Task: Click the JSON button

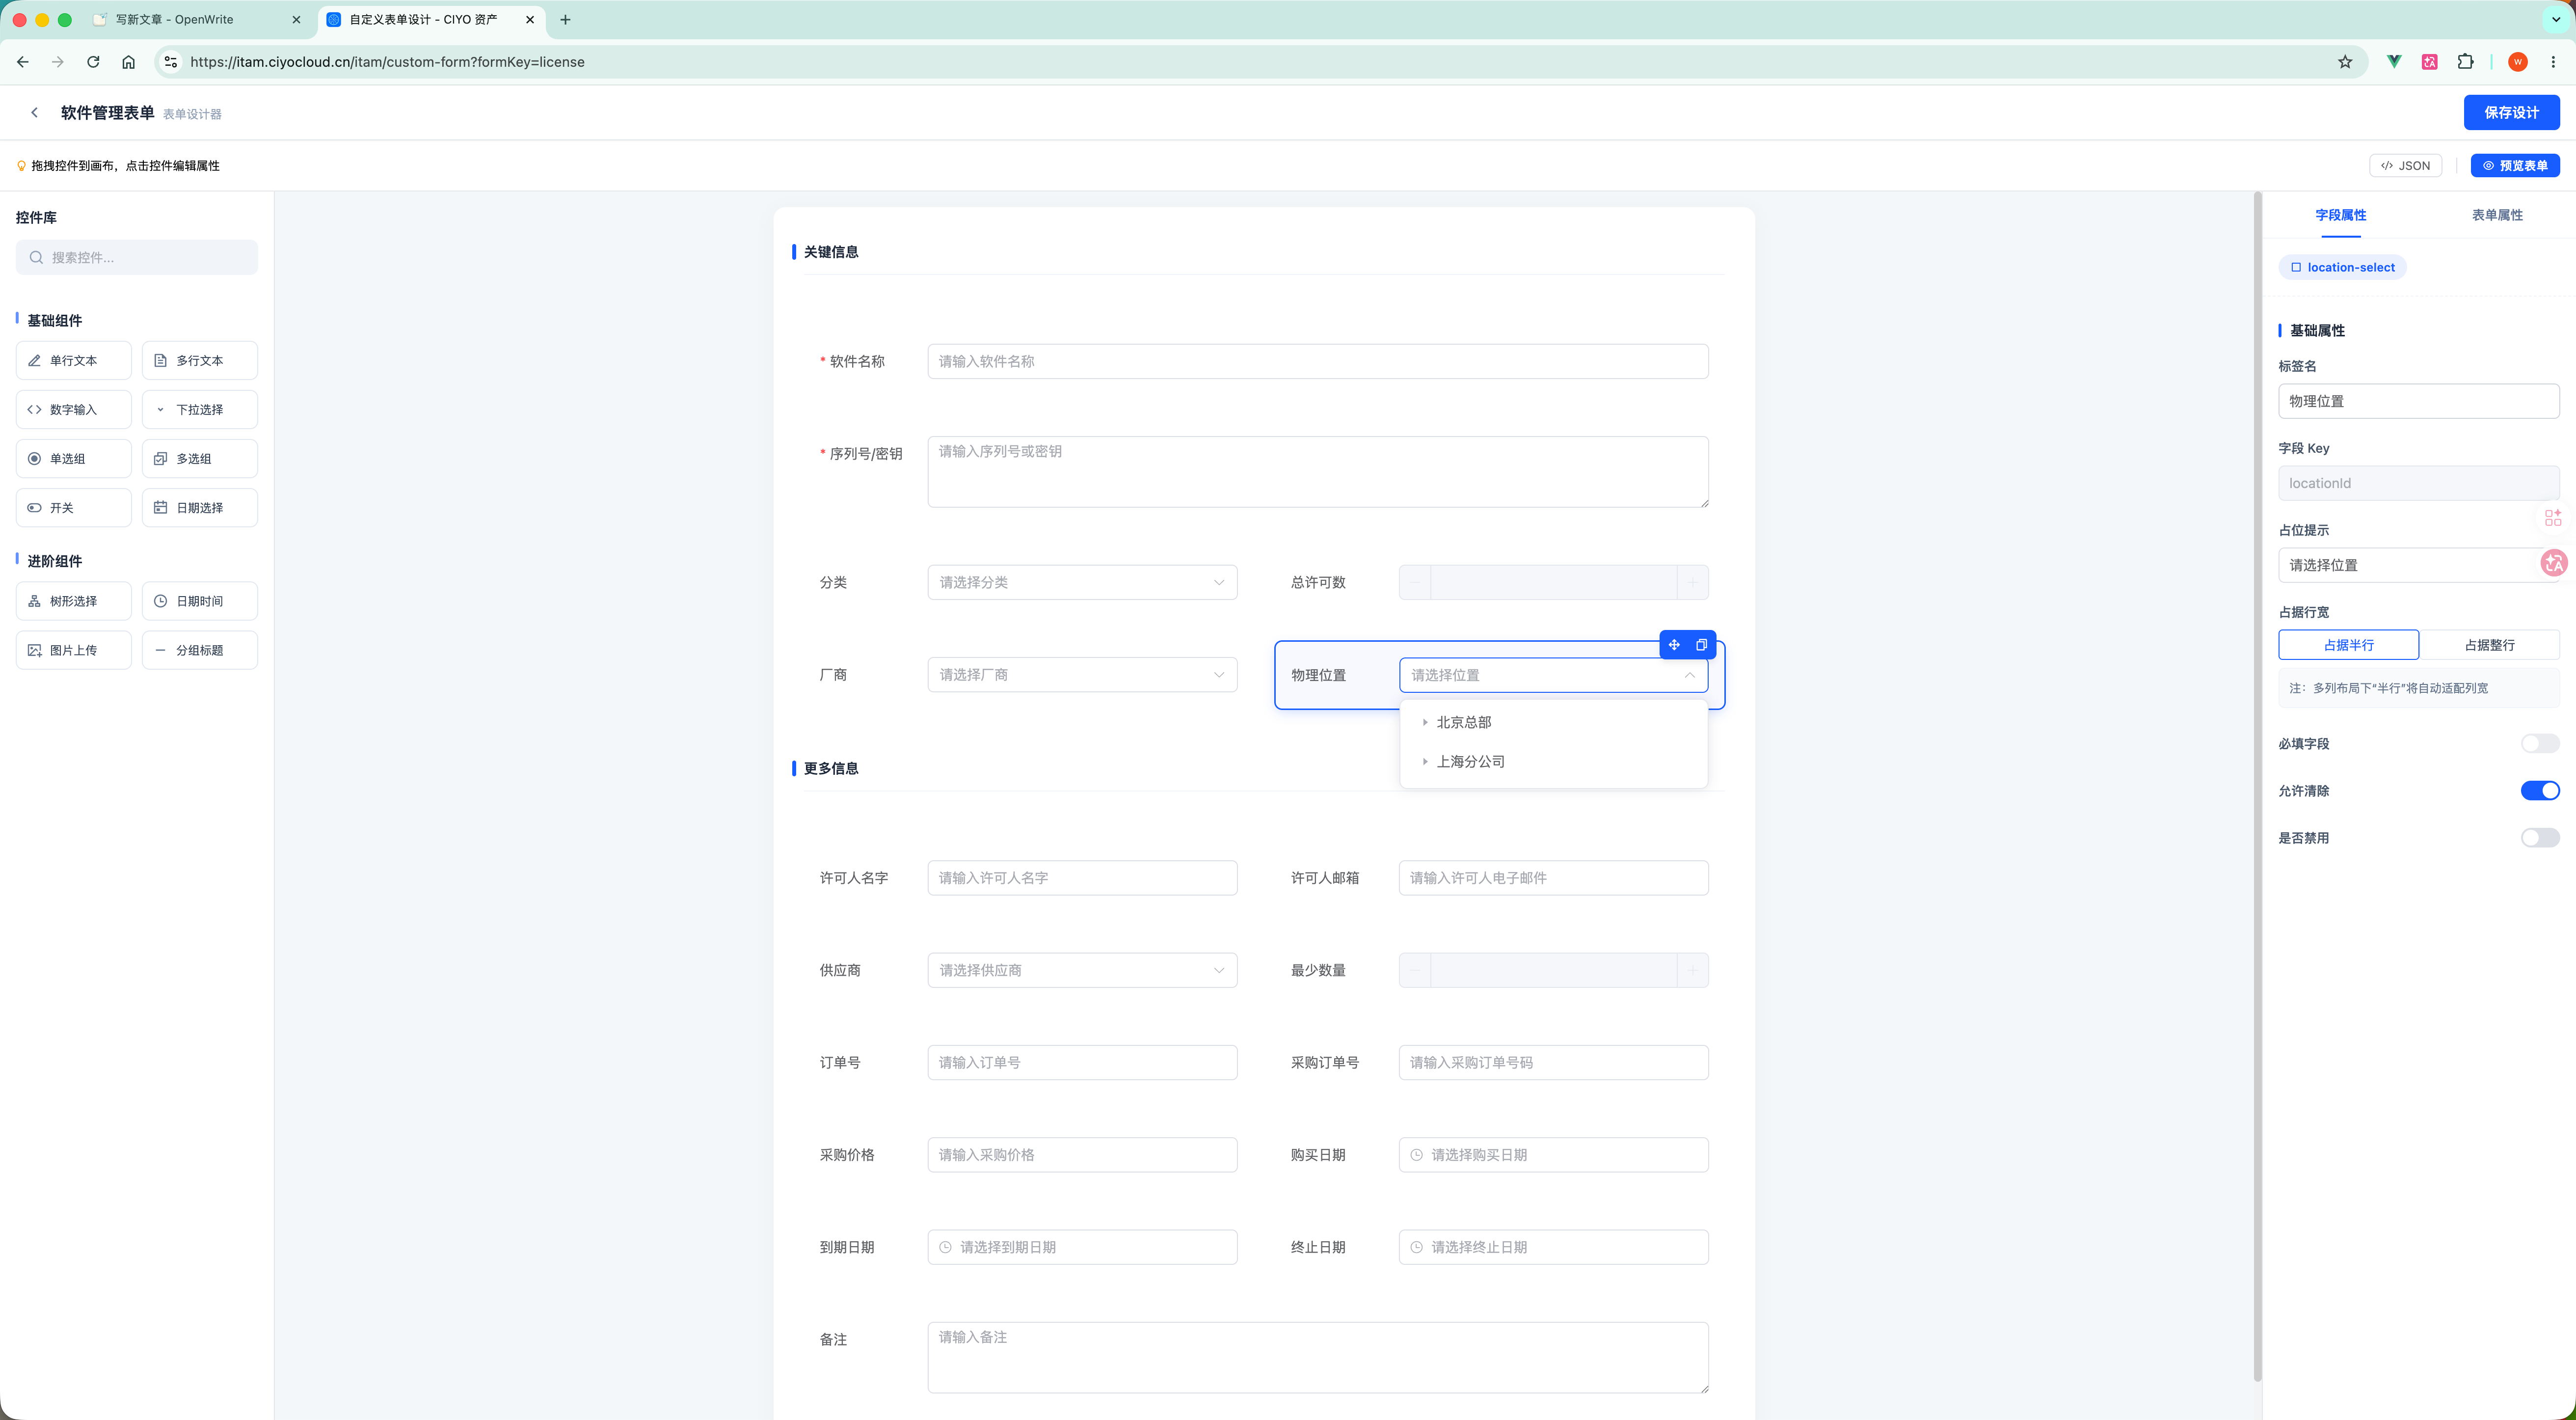Action: pyautogui.click(x=2405, y=166)
